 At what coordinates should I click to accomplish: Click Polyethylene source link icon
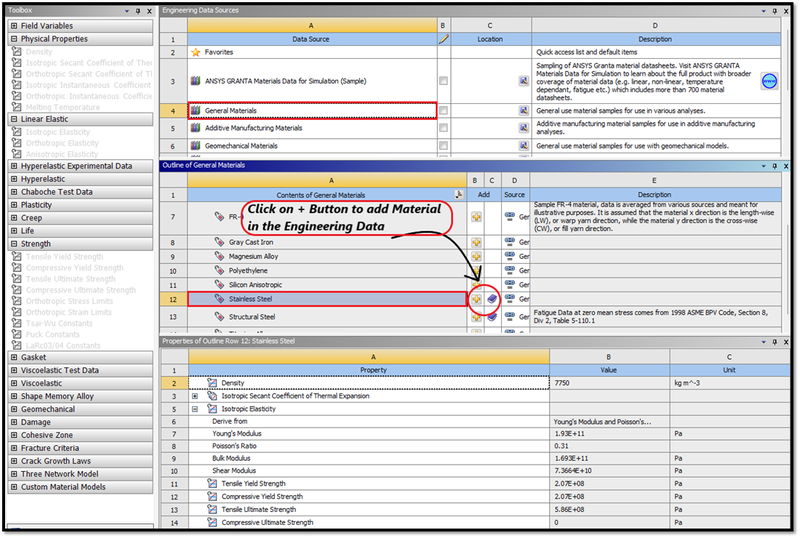pos(509,271)
